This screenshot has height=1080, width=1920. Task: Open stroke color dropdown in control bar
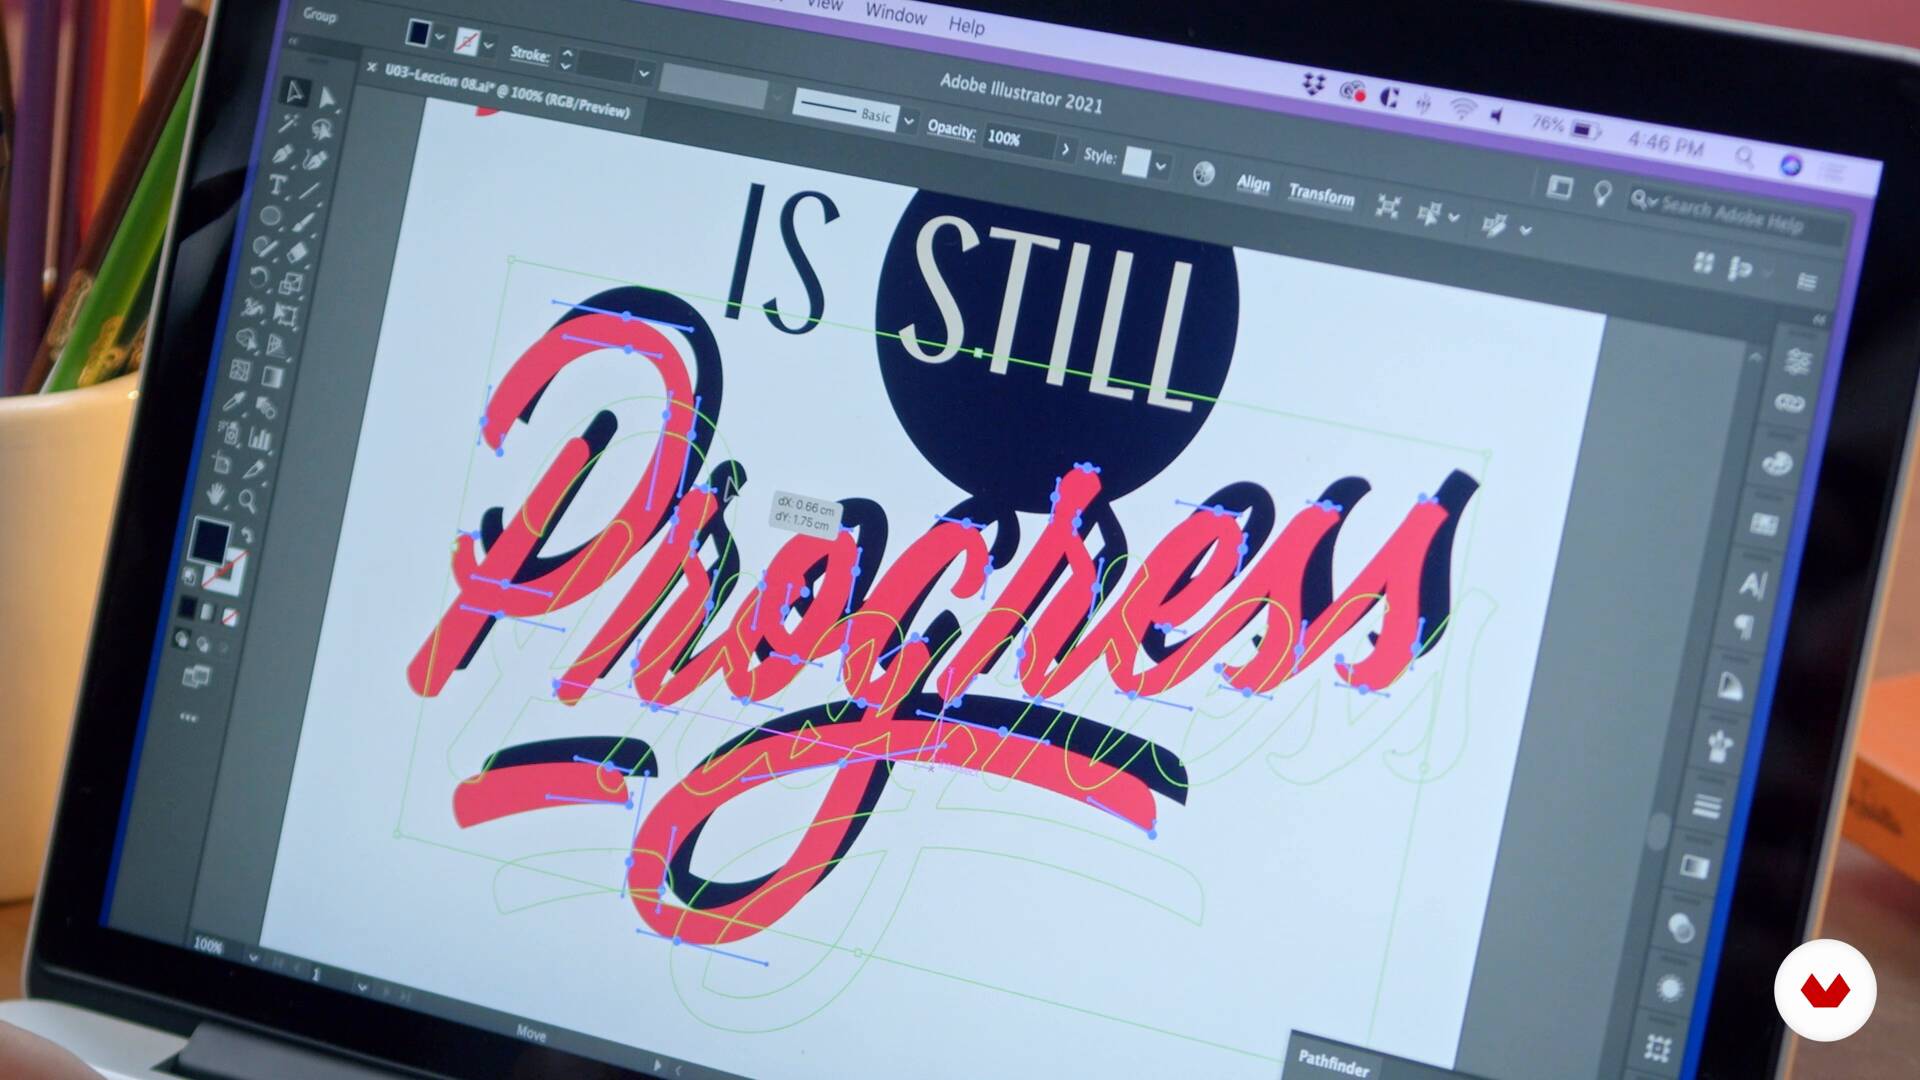[488, 46]
